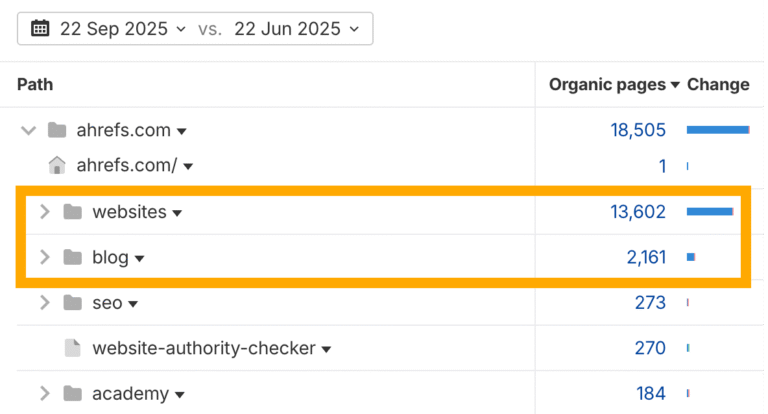Open the website-authority-checker path dropdown menu
This screenshot has width=768, height=414.
point(327,349)
